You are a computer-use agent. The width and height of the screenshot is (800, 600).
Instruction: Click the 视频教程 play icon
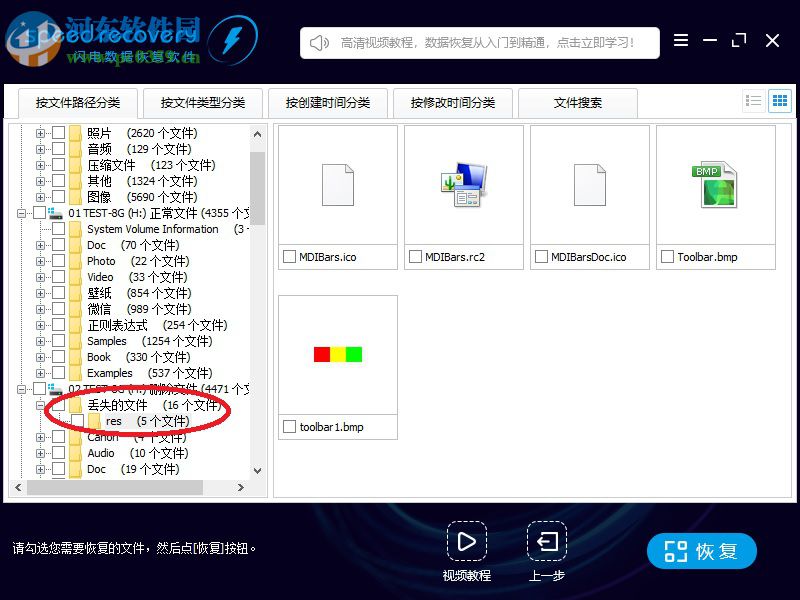467,543
